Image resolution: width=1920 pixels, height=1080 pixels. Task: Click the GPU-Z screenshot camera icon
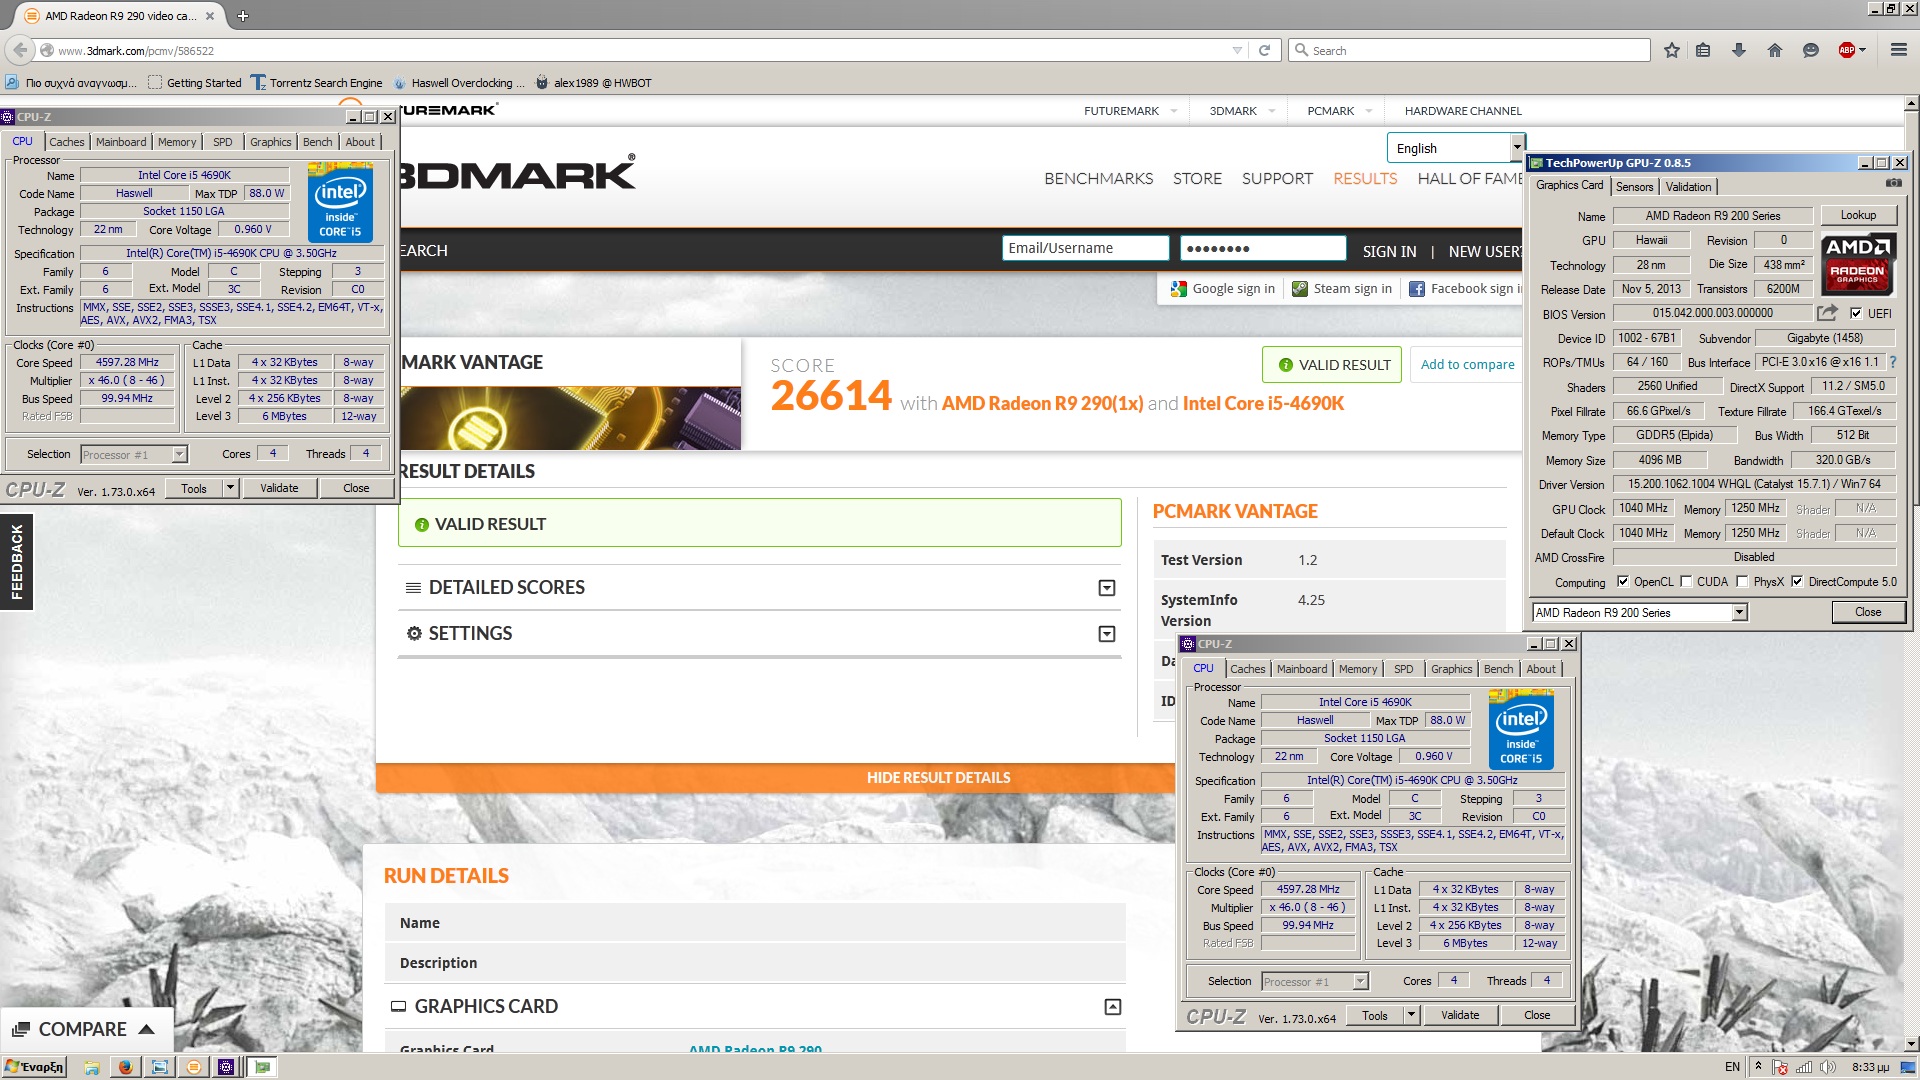point(1893,183)
